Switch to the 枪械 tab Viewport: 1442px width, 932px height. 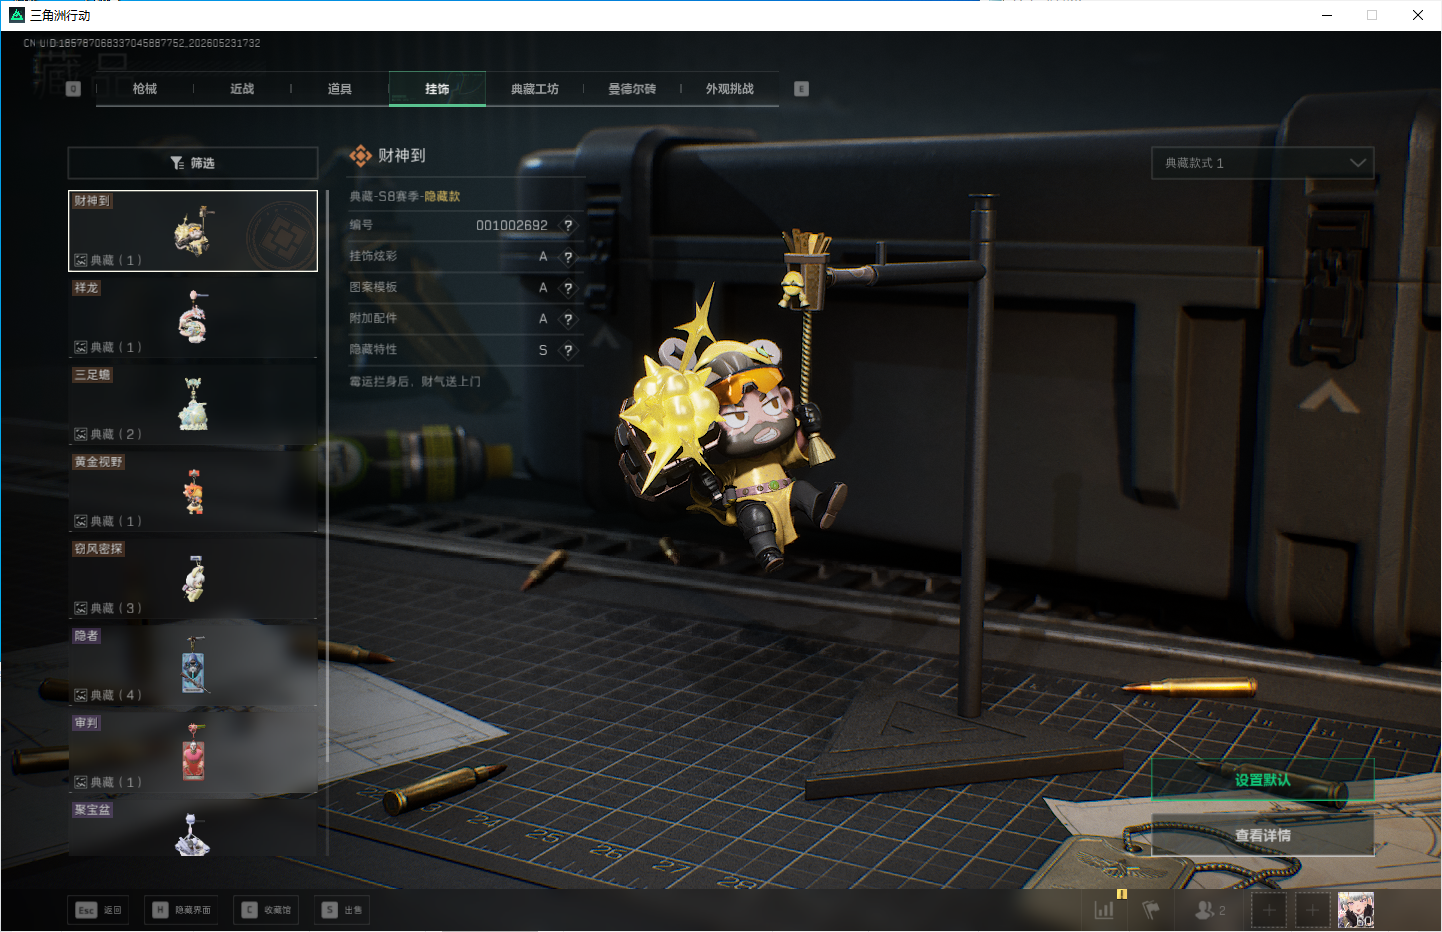point(145,89)
